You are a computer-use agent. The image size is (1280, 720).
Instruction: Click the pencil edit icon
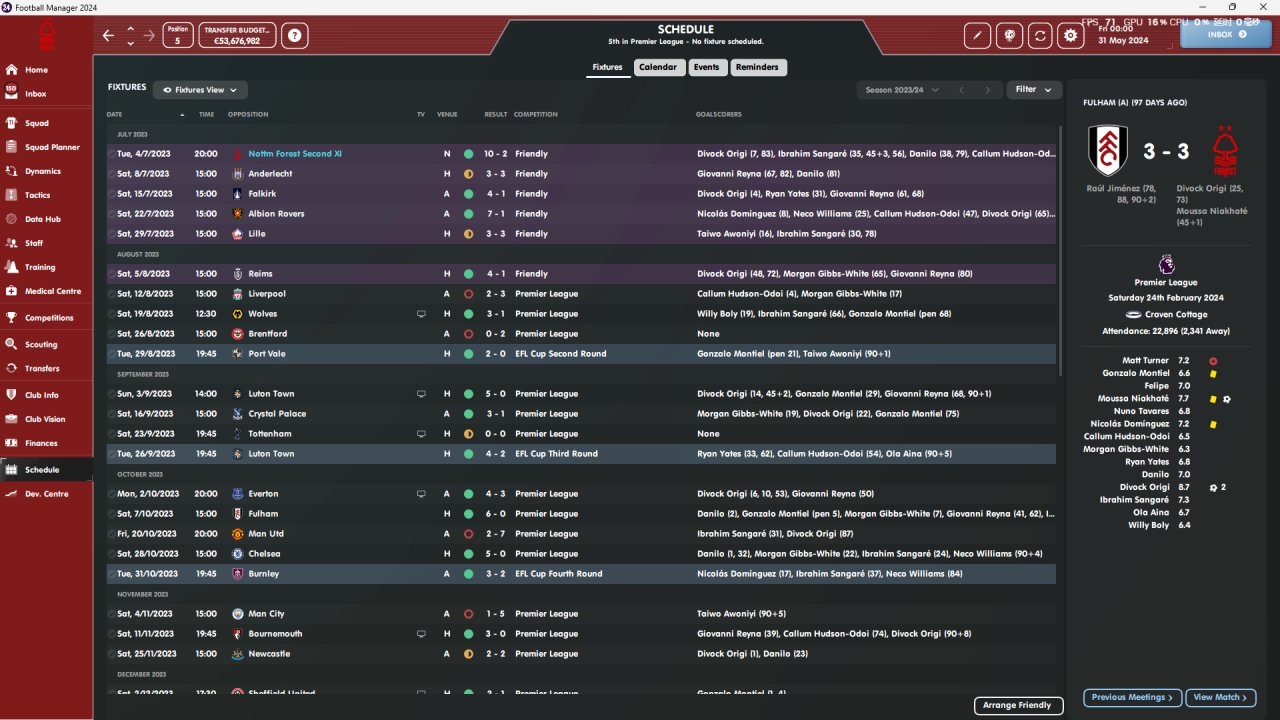(x=978, y=36)
